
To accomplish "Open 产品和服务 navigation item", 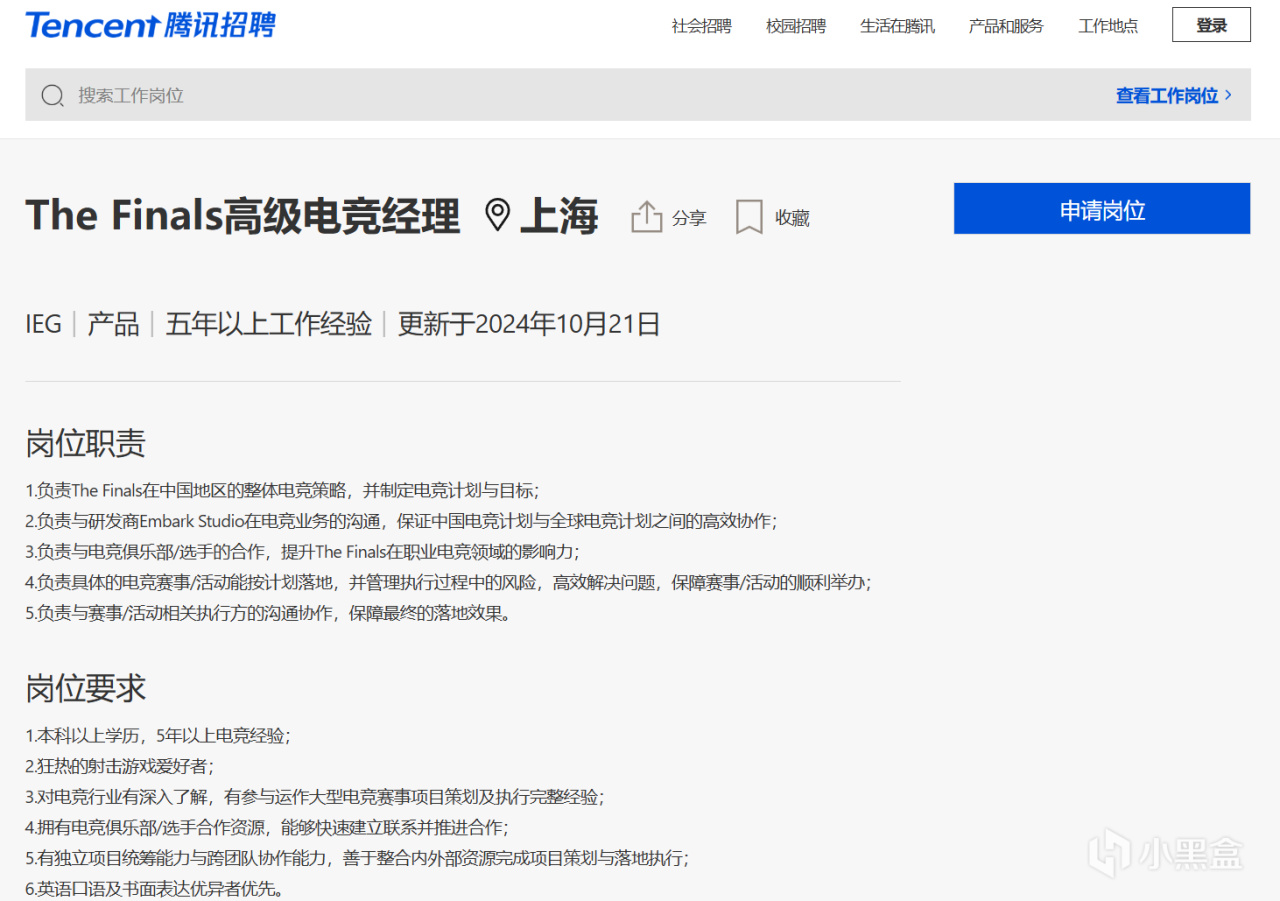I will click(x=1006, y=26).
